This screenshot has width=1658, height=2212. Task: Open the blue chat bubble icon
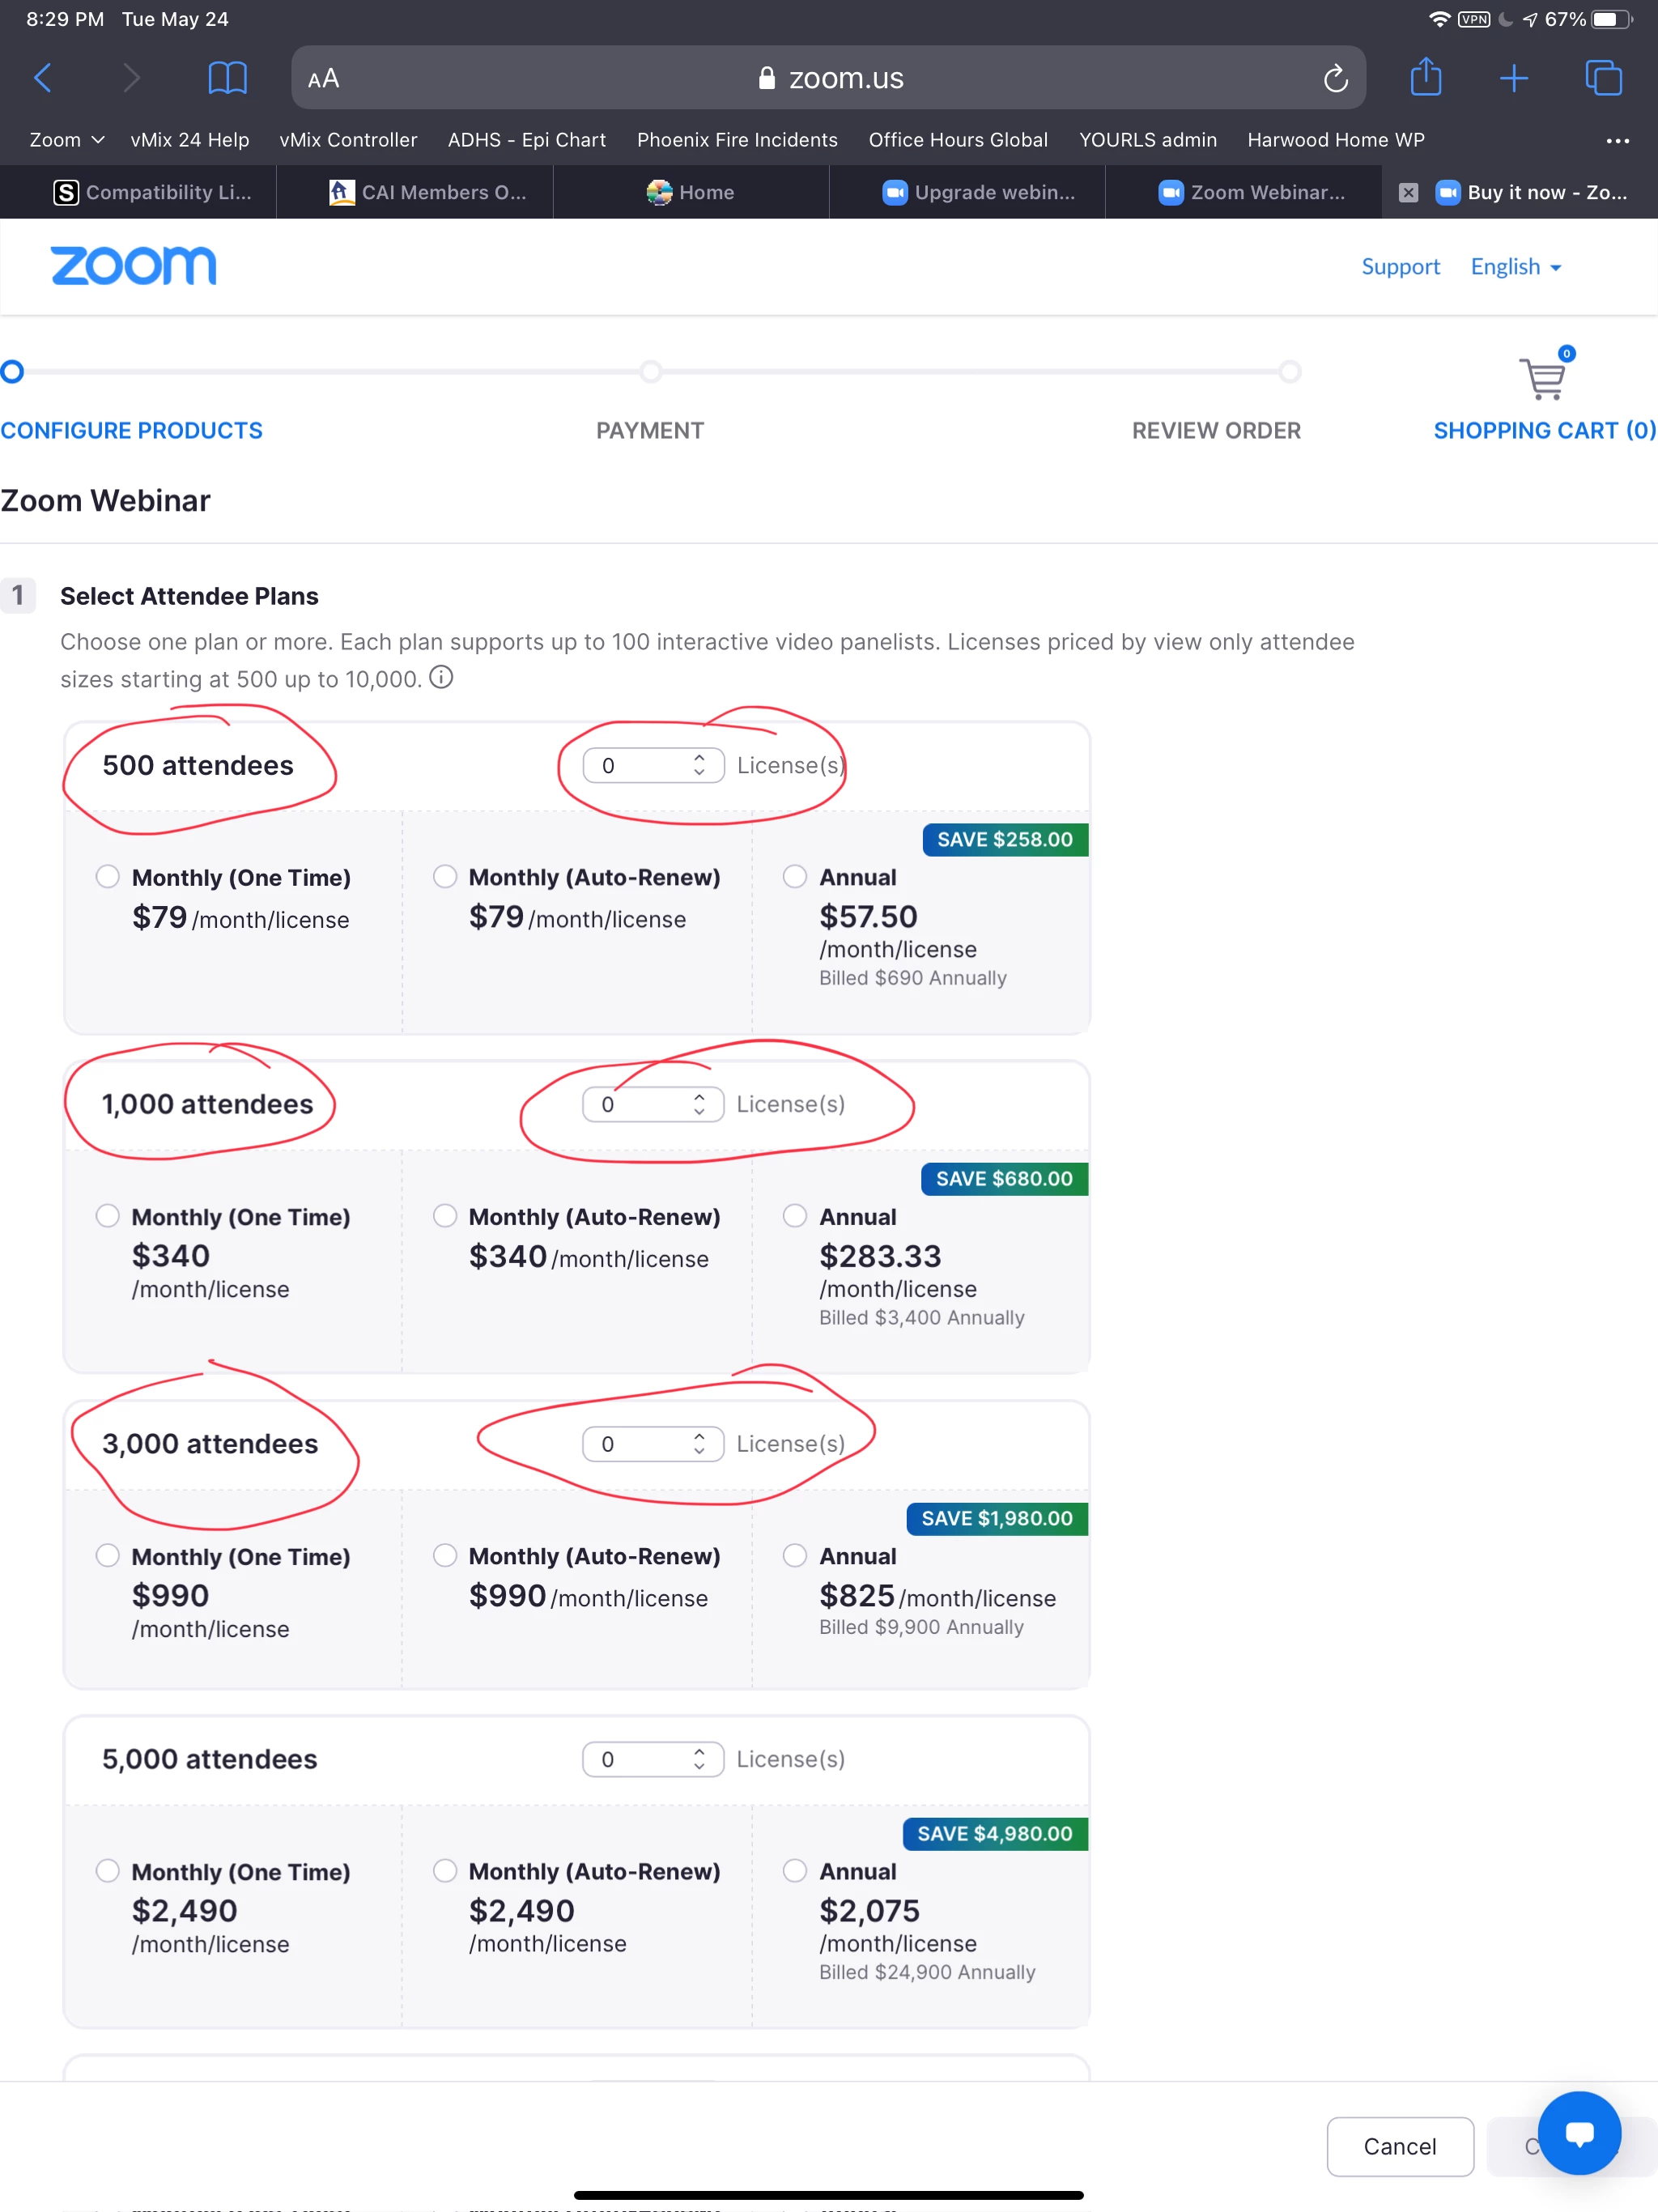point(1579,2133)
